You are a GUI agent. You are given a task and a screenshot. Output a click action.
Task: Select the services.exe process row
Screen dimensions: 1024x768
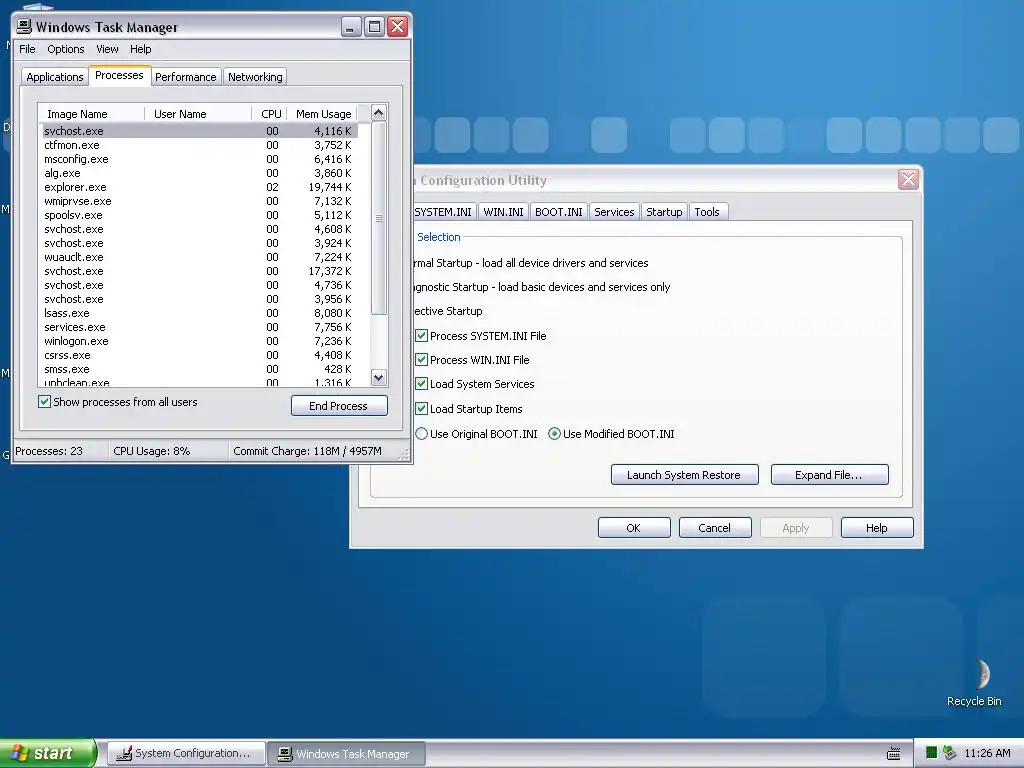click(198, 327)
